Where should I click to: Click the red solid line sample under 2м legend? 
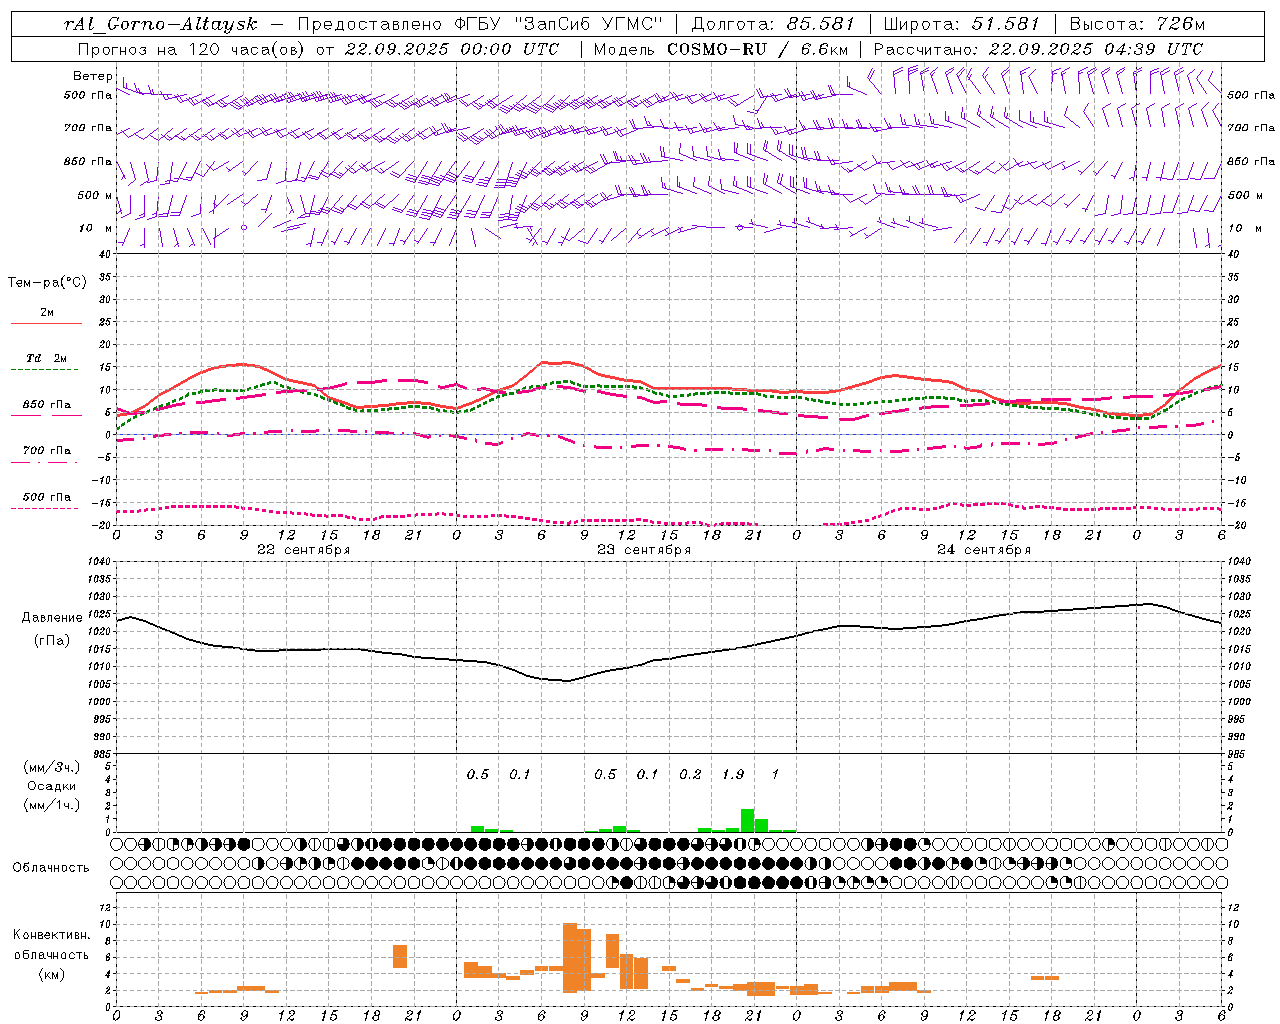tap(46, 323)
